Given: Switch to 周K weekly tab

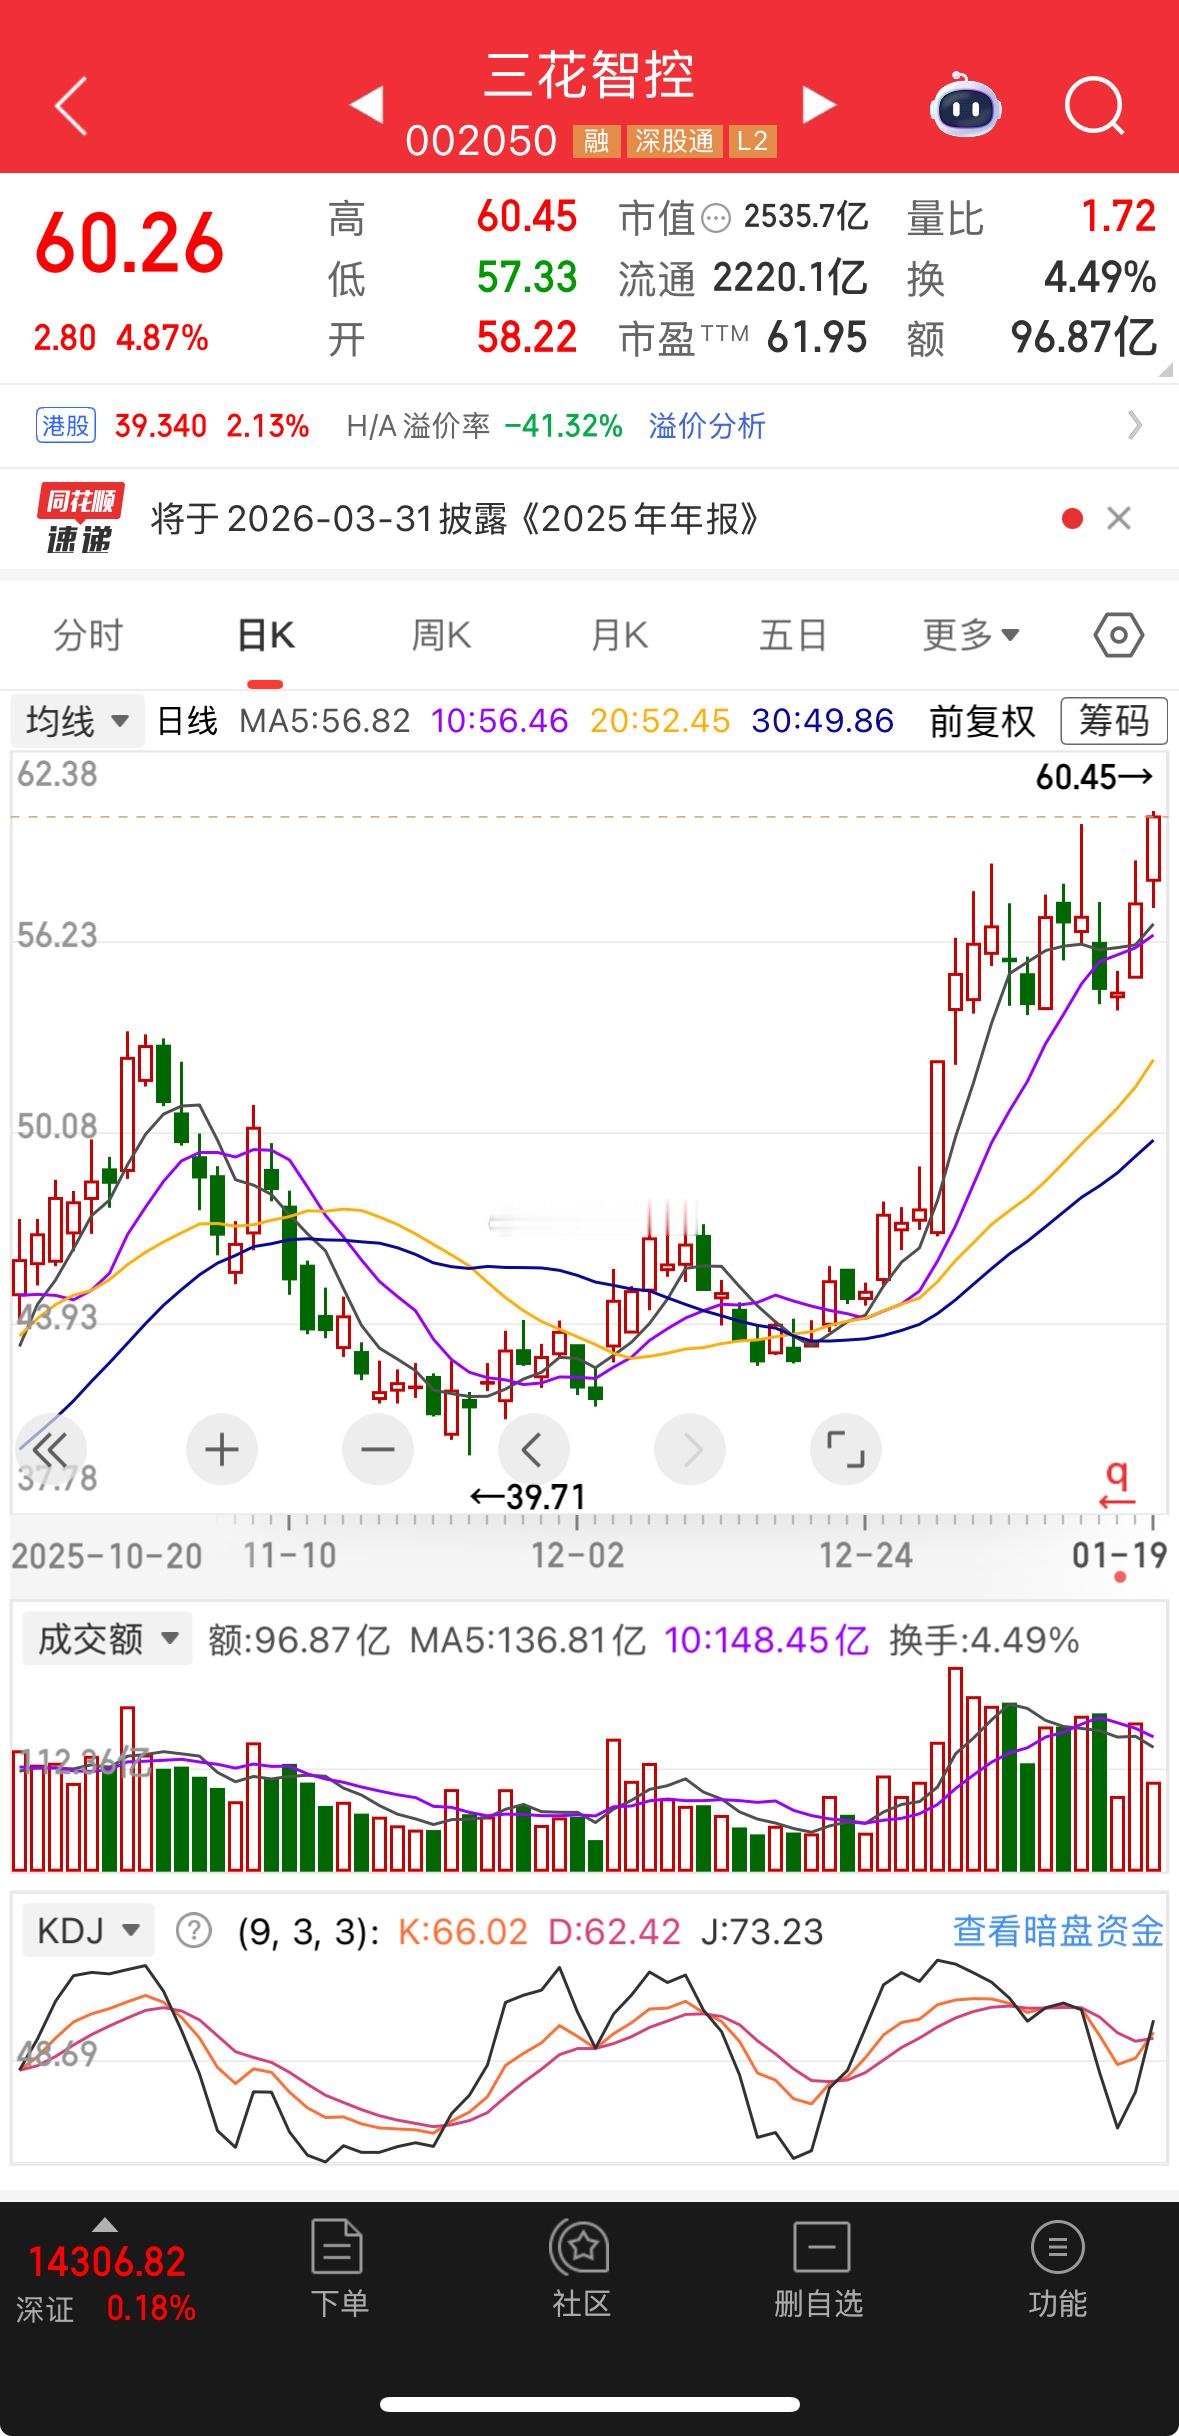Looking at the screenshot, I should click(441, 635).
